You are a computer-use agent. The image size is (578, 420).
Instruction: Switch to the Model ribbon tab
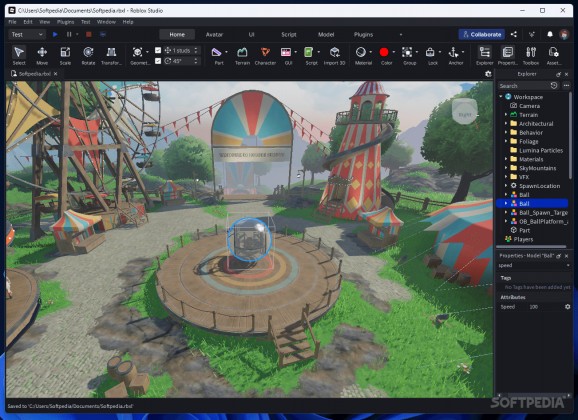pos(326,34)
